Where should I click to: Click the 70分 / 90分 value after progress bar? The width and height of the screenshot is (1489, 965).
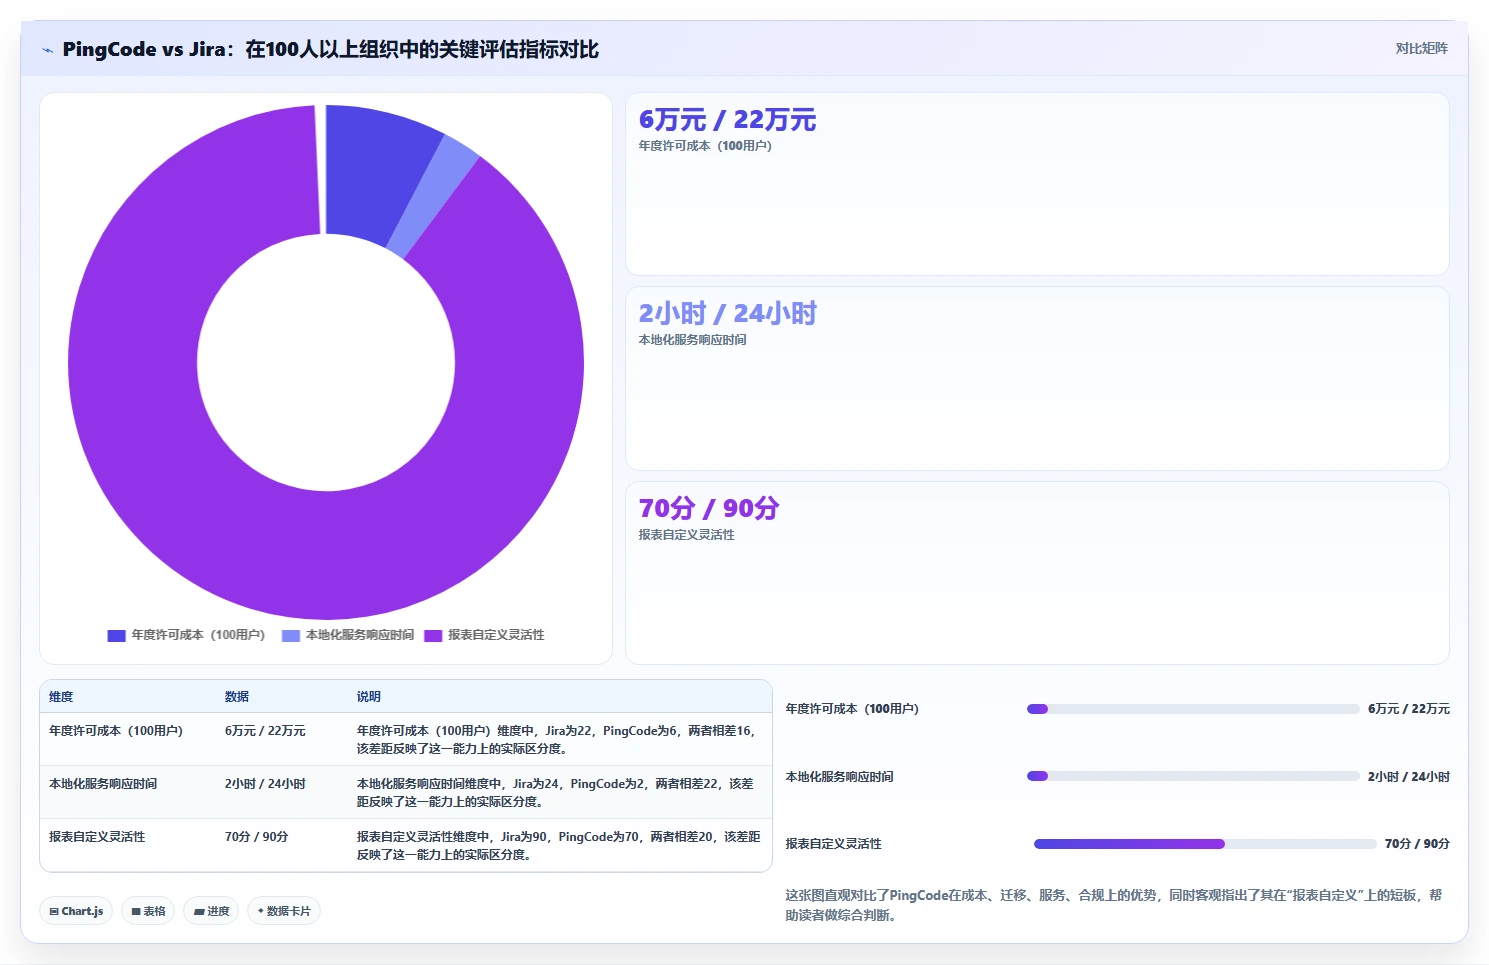(1417, 844)
